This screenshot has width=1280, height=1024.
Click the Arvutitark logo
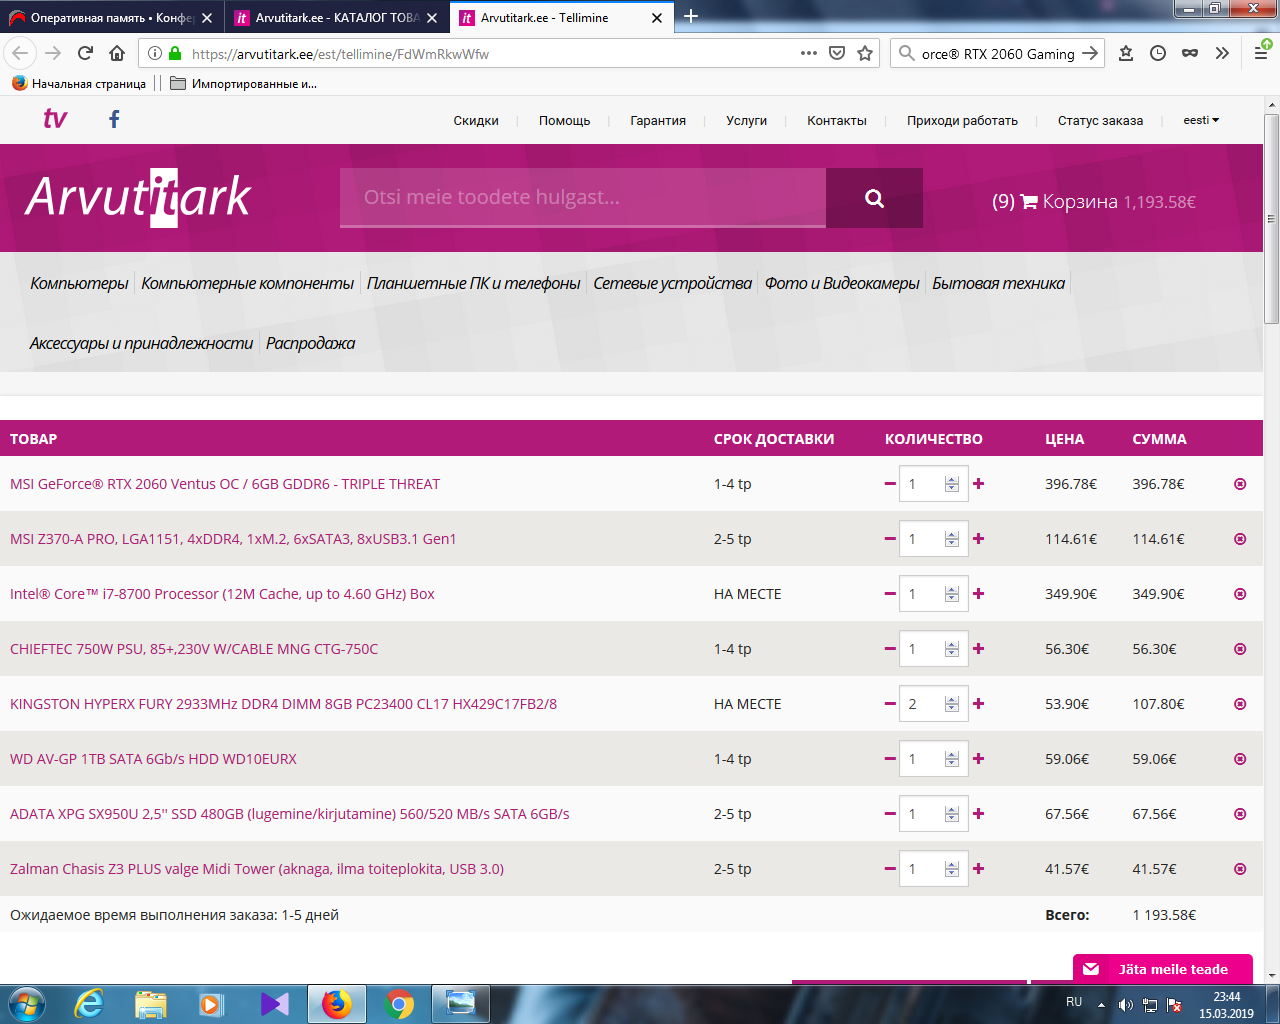tap(138, 197)
